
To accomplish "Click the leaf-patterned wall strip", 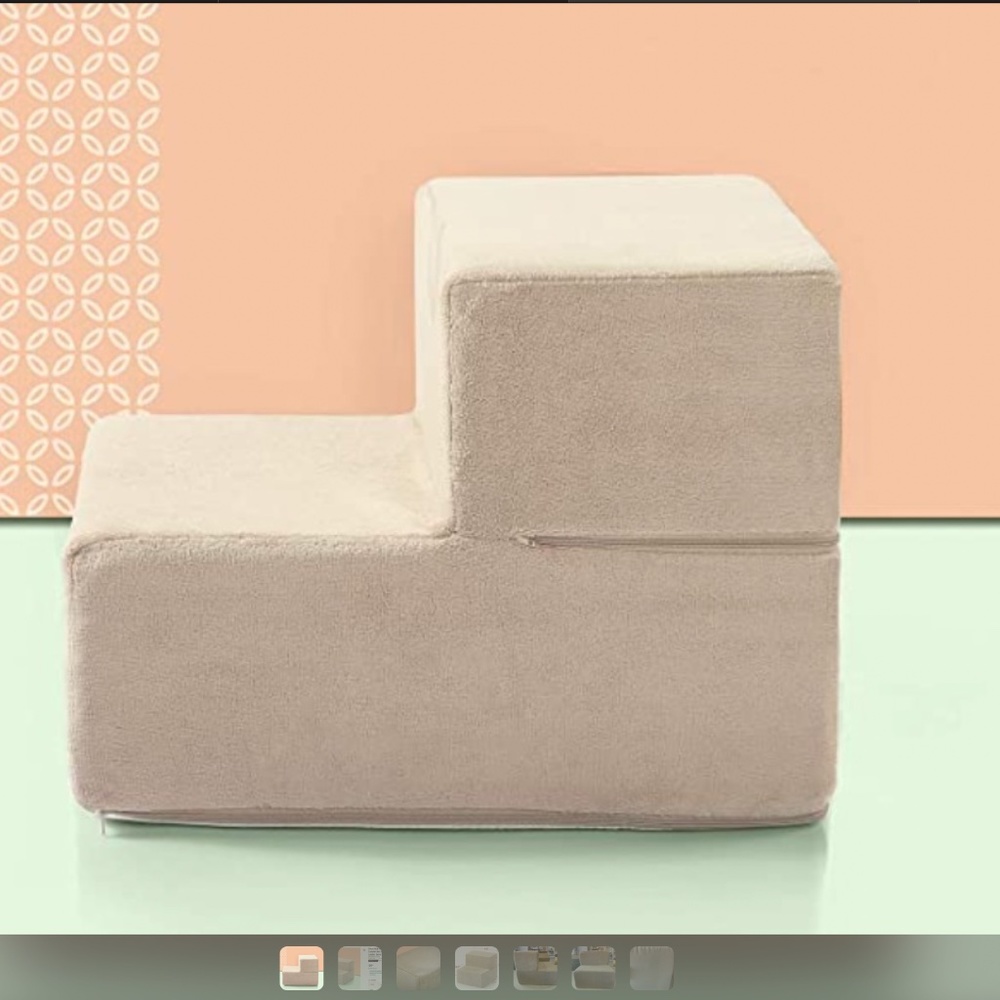I will (80, 250).
